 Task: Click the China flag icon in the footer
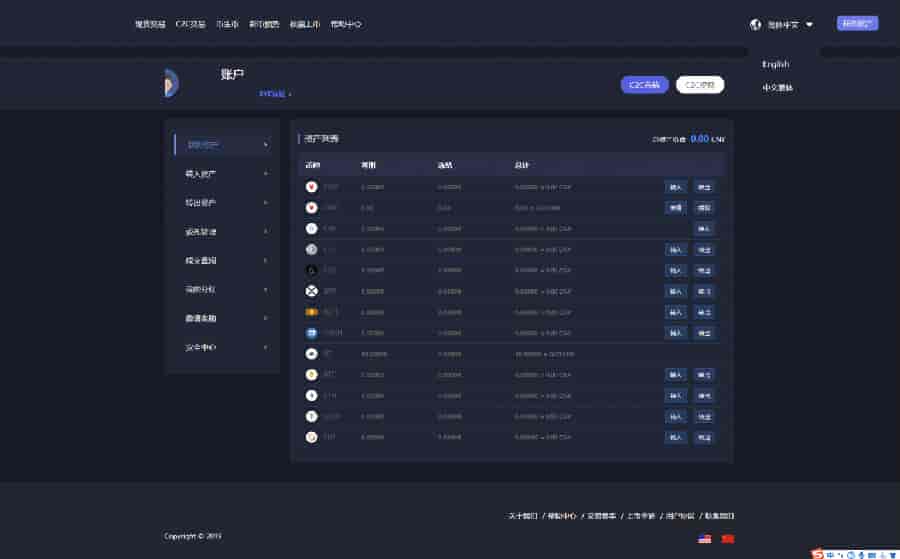click(727, 539)
